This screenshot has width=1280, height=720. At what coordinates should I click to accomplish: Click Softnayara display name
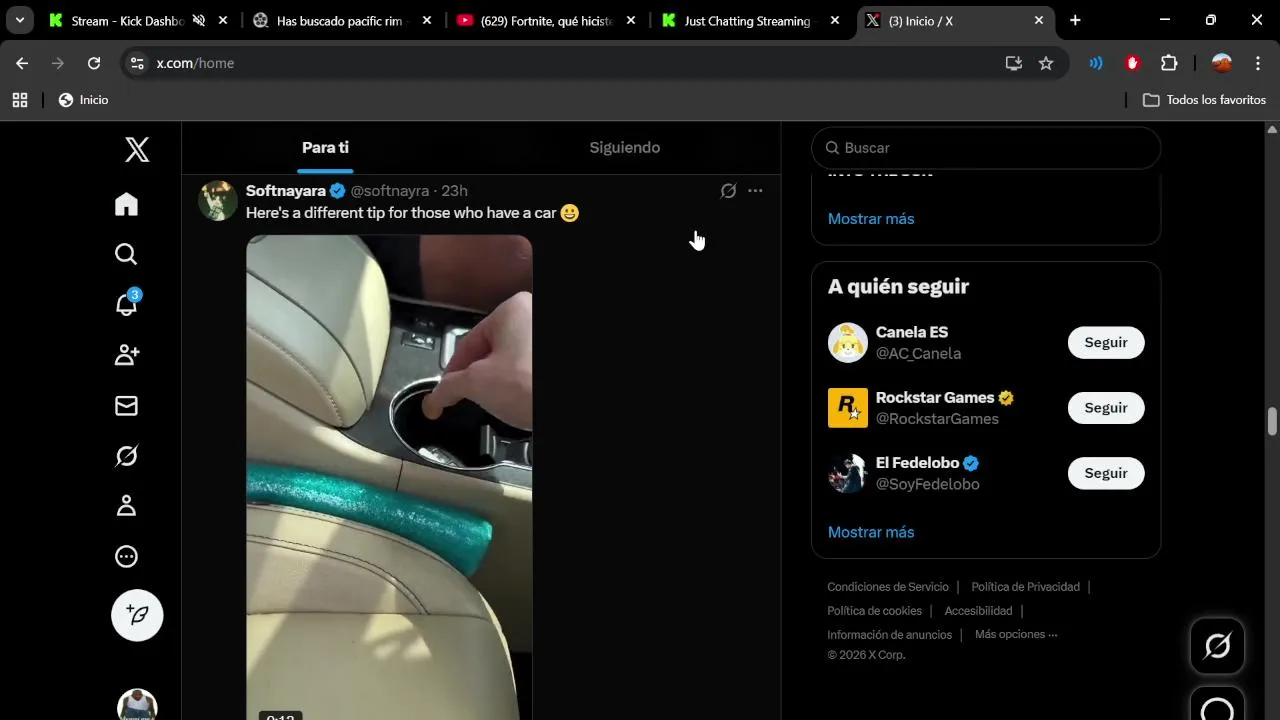(286, 190)
